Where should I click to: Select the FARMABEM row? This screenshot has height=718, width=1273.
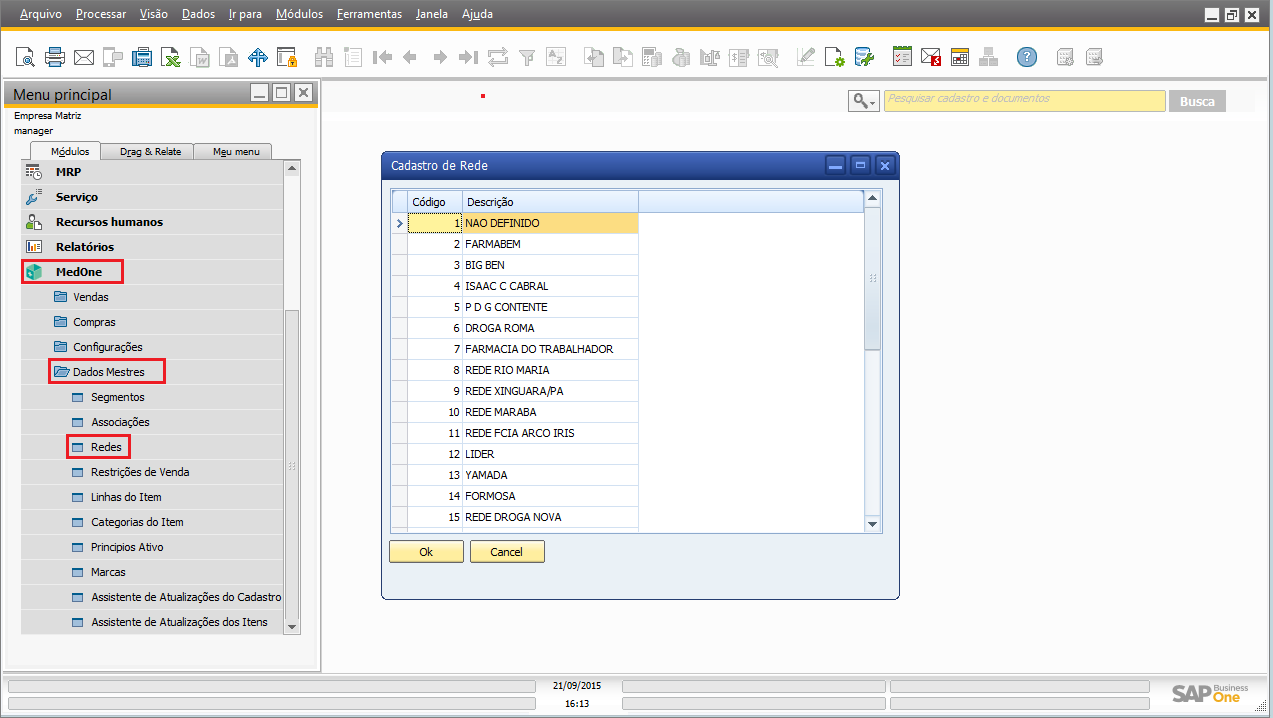(x=514, y=244)
